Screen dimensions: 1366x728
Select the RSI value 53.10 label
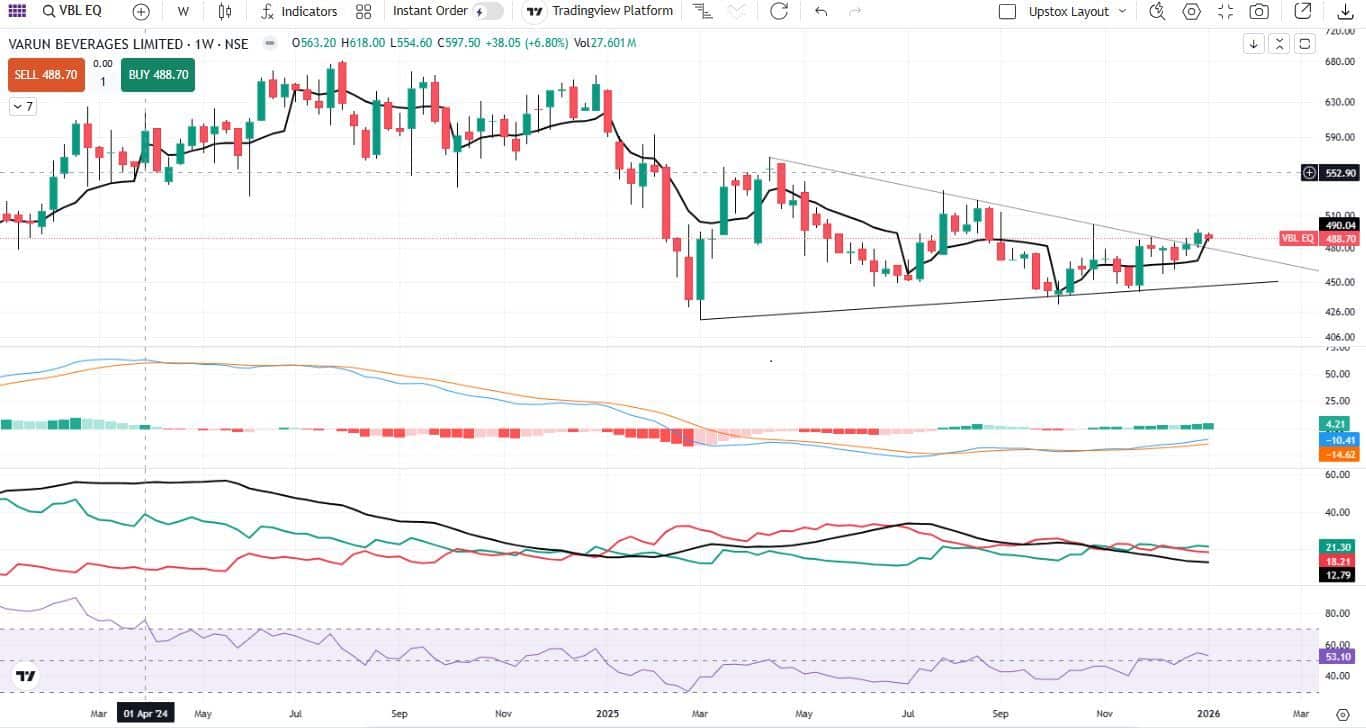click(x=1338, y=657)
